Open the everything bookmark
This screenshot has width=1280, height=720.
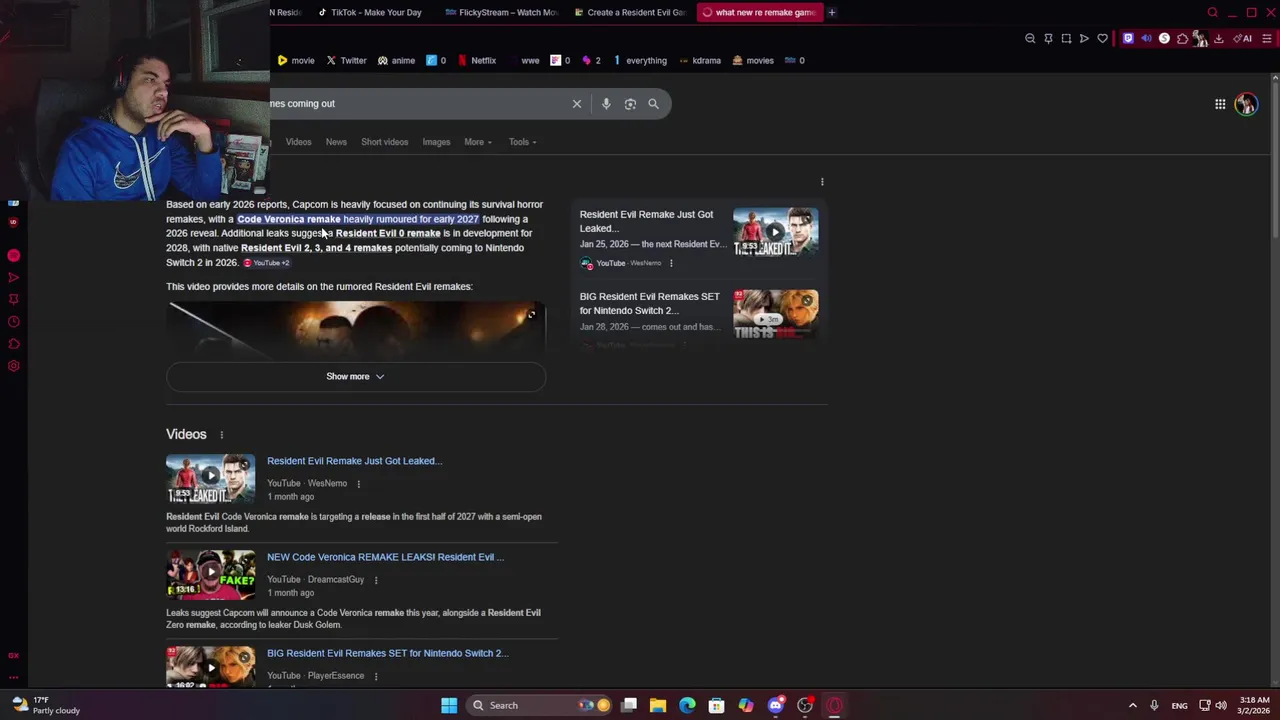(639, 61)
